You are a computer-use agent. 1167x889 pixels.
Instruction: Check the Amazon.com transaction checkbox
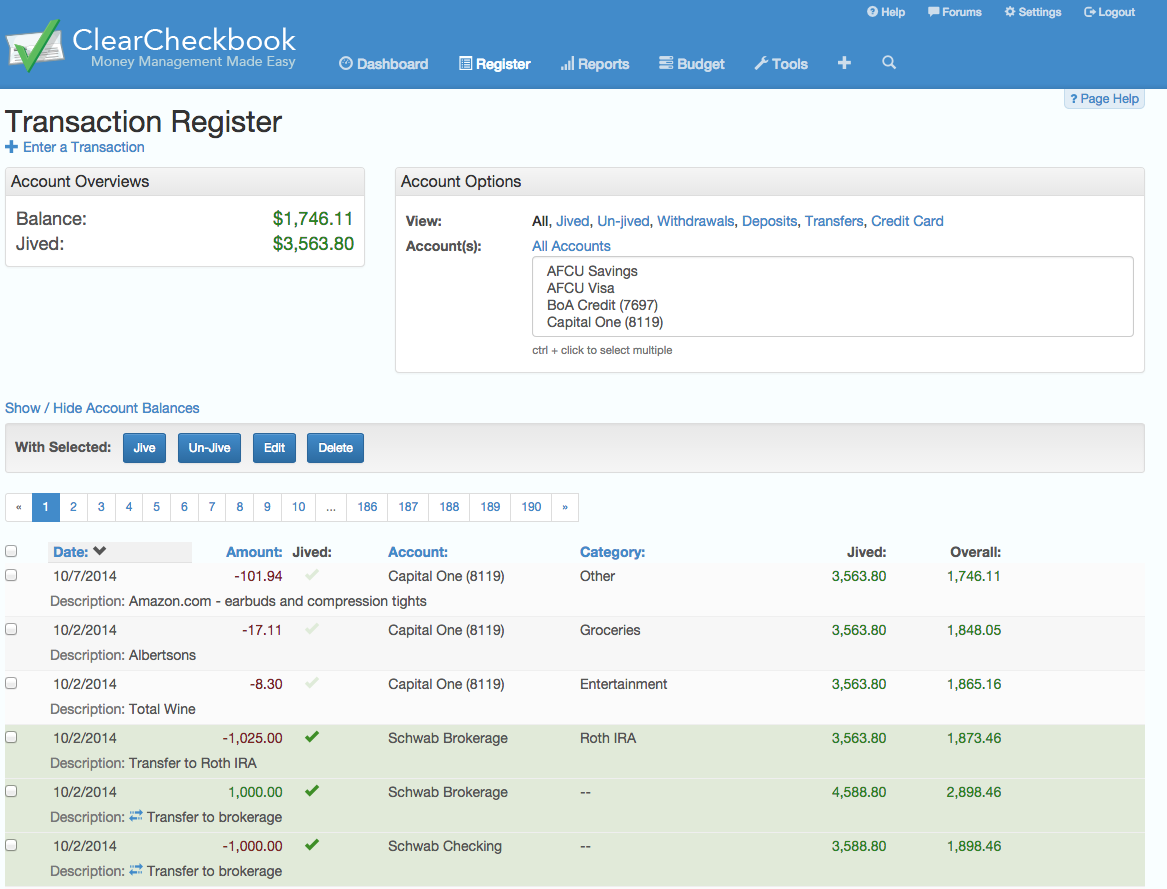pos(11,575)
